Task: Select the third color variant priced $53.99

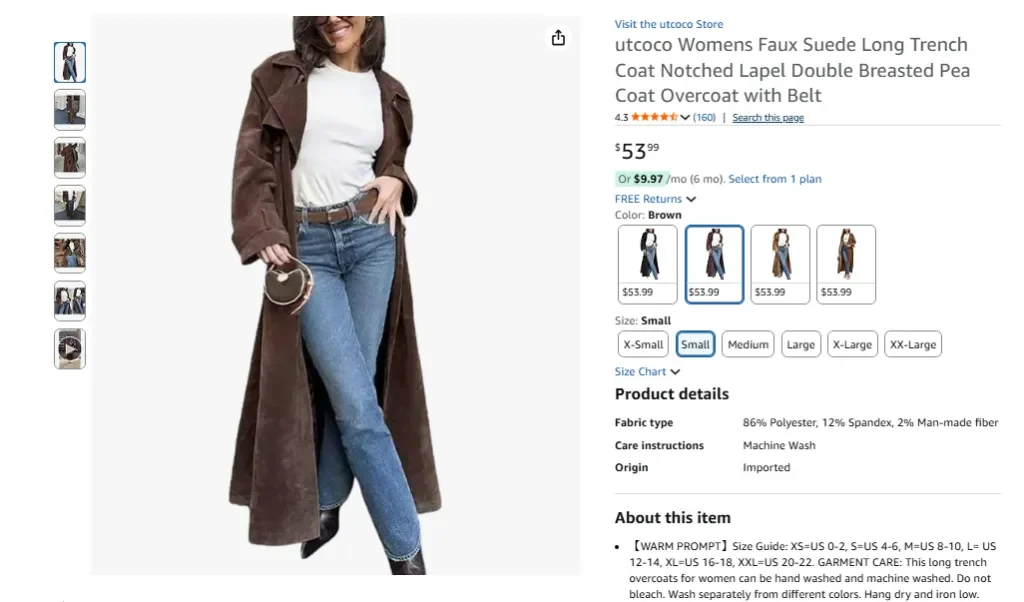Action: tap(779, 262)
